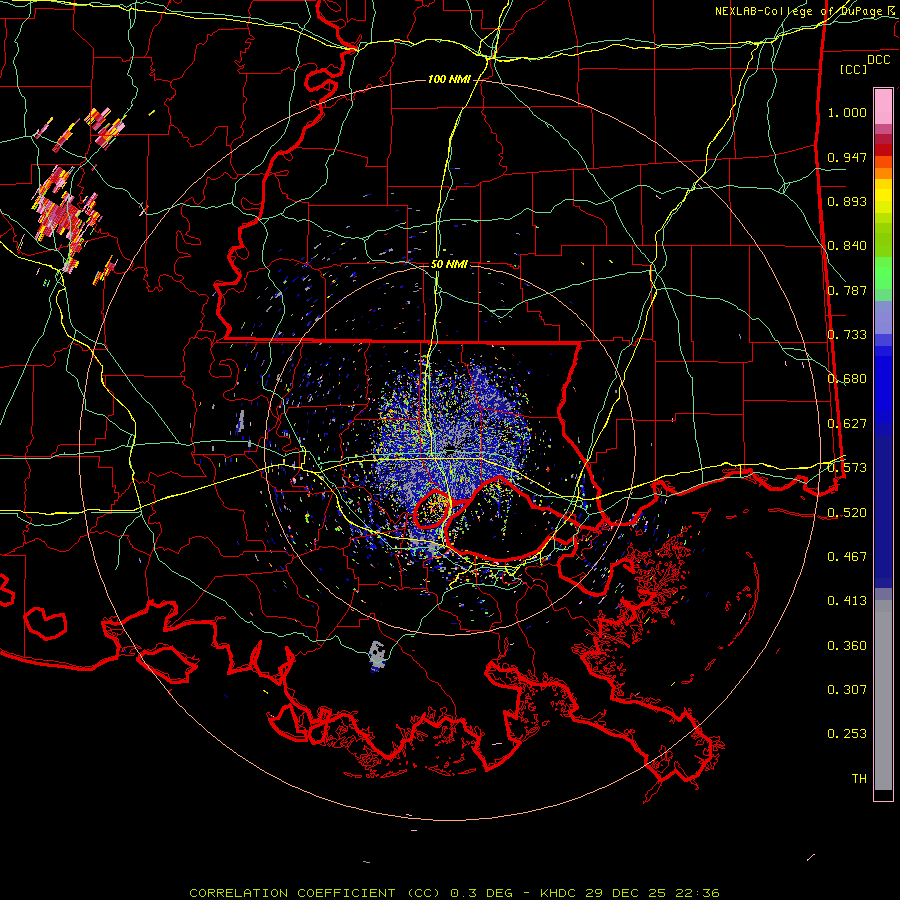Select the 0.467 scale value
This screenshot has height=900, width=900.
(847, 557)
